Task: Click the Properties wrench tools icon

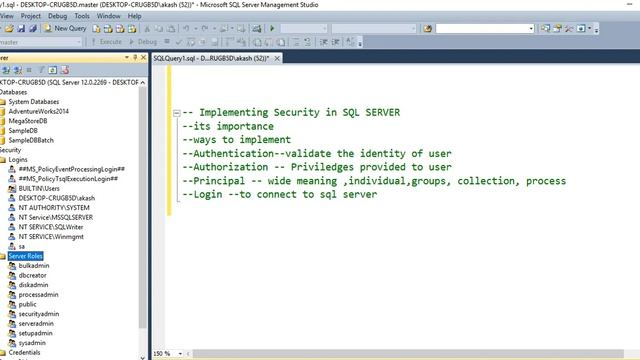Action: coord(569,29)
